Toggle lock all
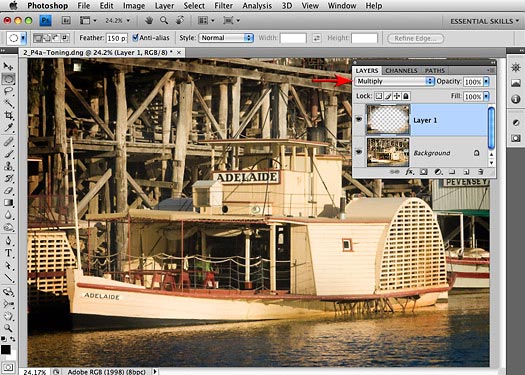This screenshot has height=375, width=525. (405, 96)
